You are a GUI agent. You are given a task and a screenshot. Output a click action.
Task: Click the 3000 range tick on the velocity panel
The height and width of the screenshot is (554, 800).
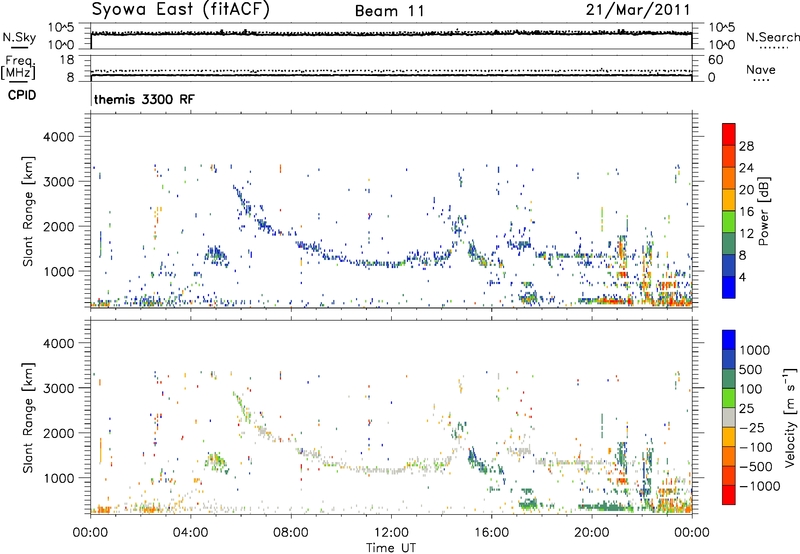point(59,388)
